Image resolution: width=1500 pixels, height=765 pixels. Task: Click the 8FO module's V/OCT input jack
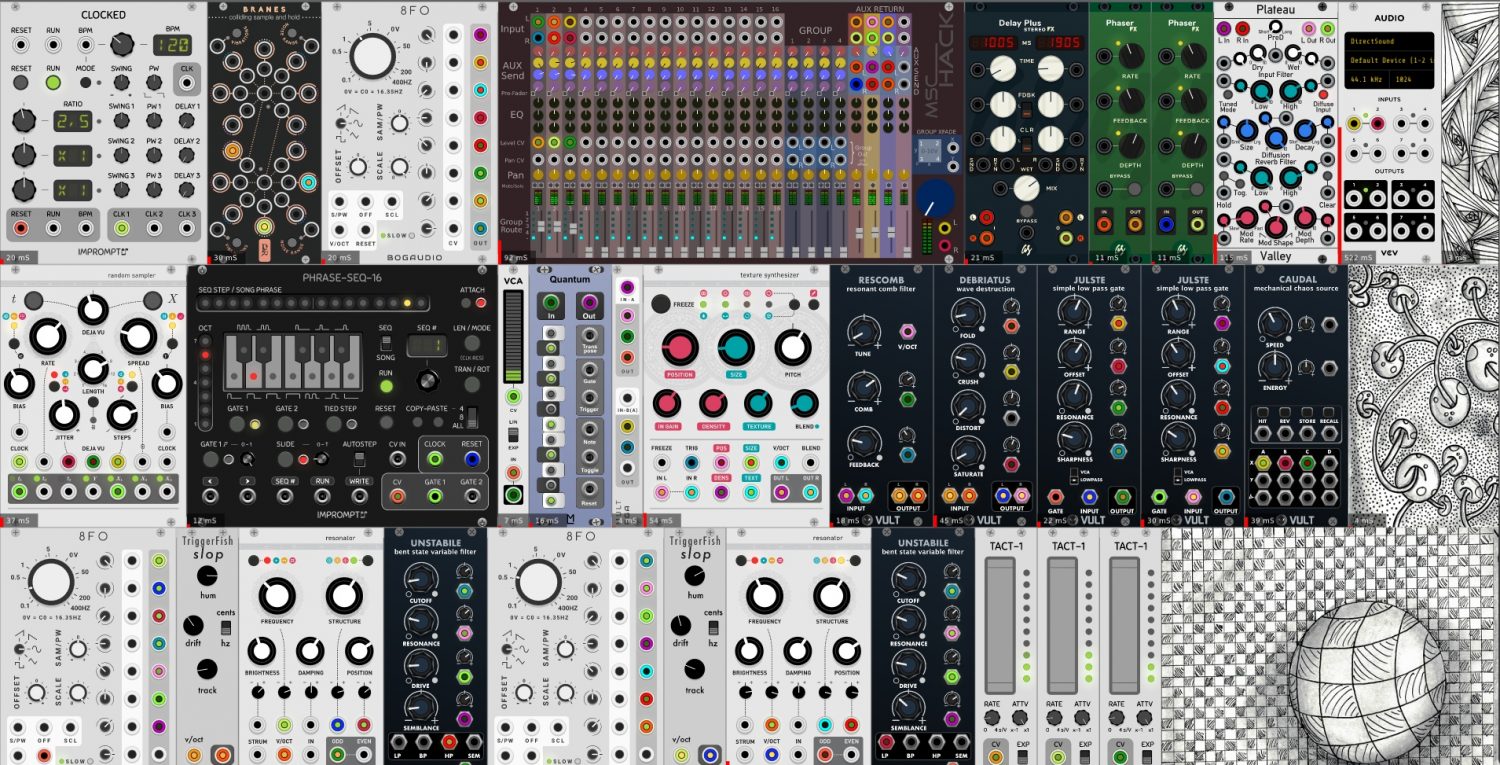340,229
